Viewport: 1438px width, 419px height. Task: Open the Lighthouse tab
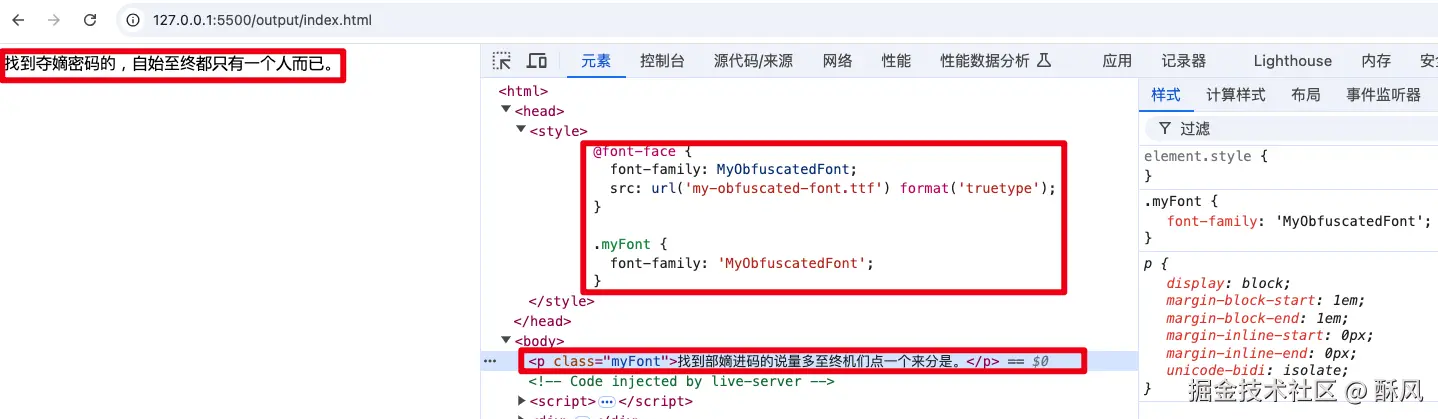coord(1293,61)
